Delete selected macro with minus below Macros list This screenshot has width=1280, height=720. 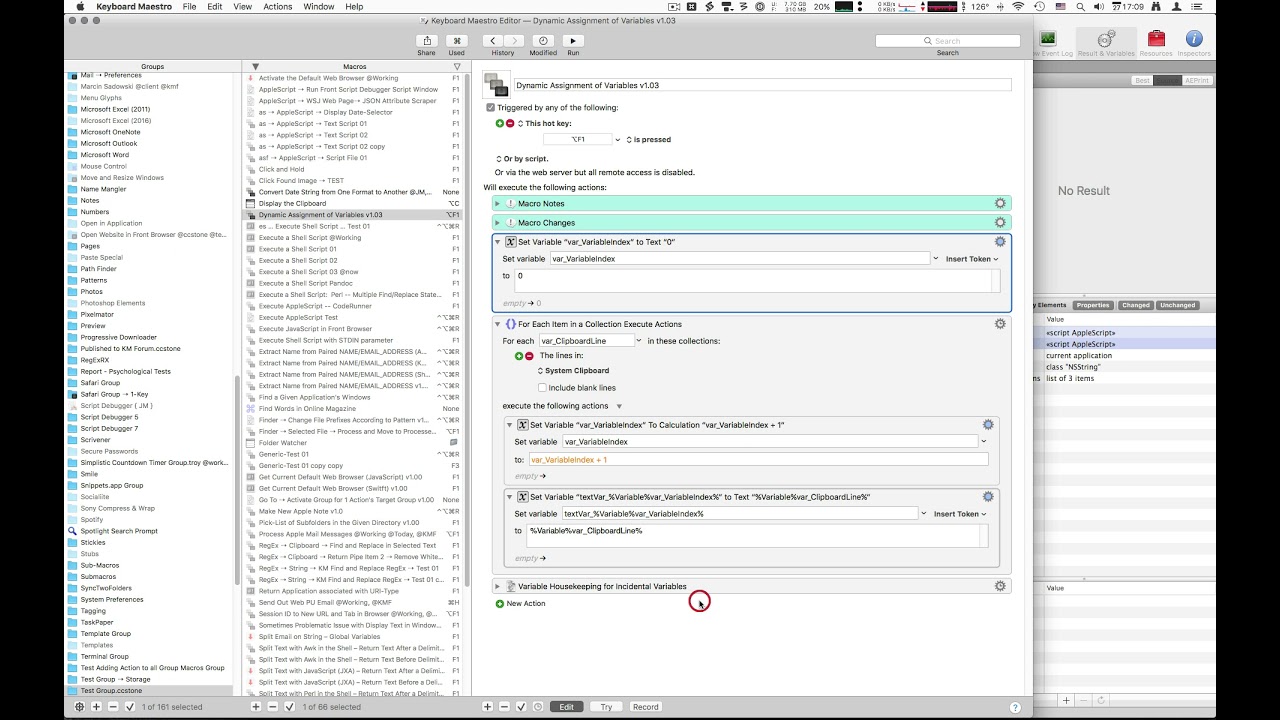coord(272,707)
